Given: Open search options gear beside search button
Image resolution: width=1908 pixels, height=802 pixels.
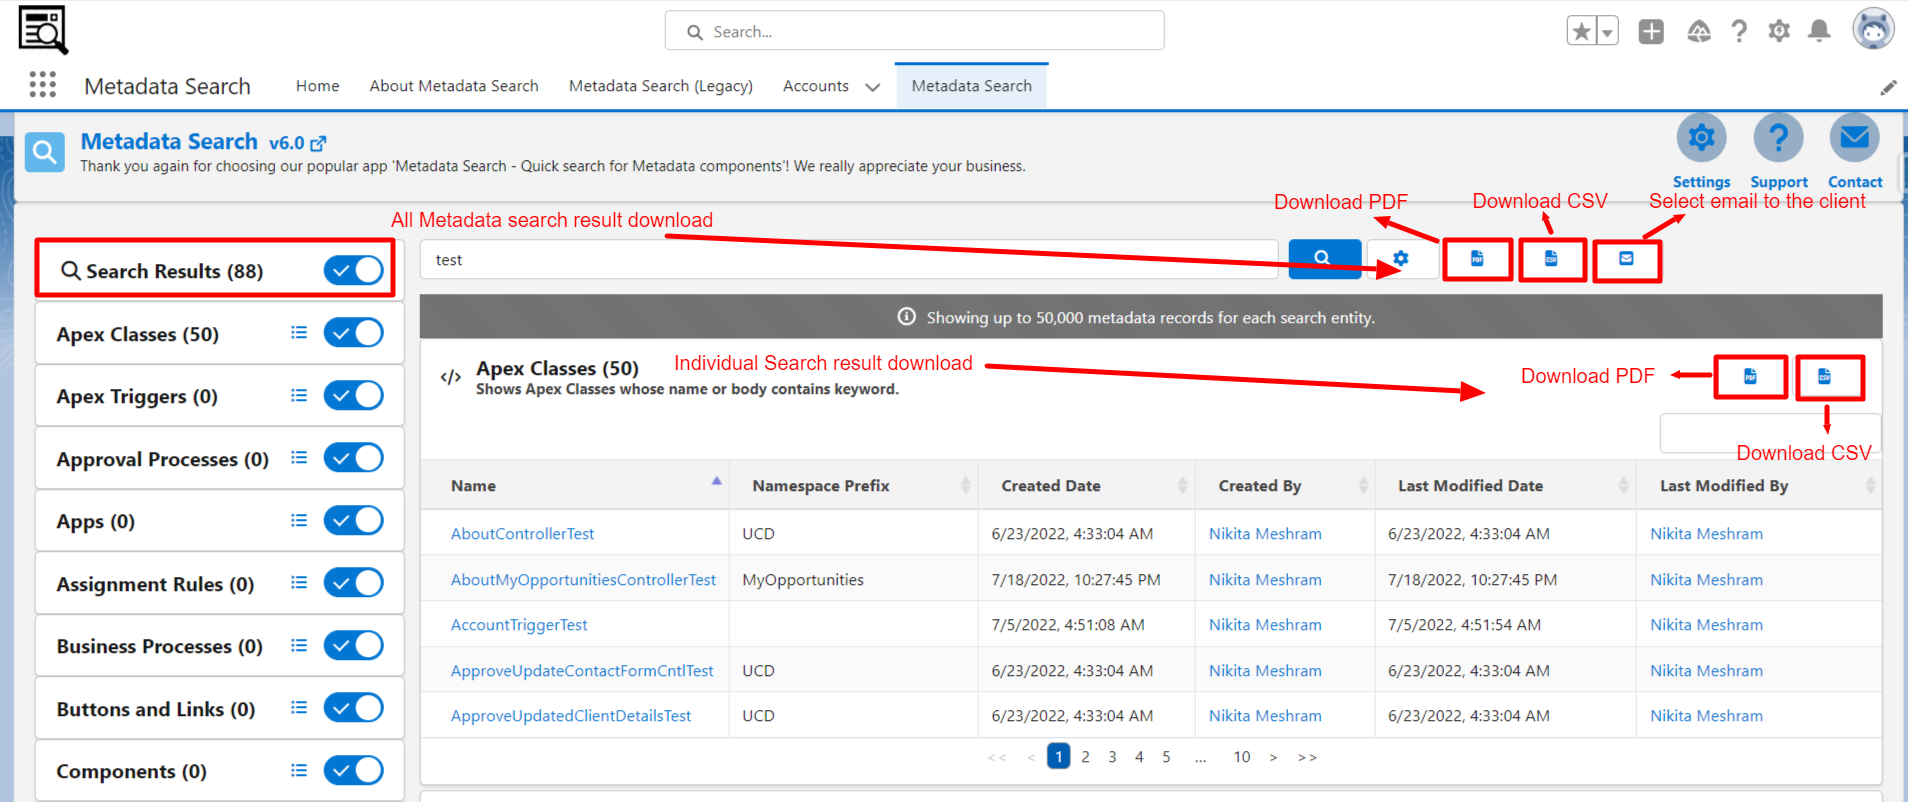Looking at the screenshot, I should (1401, 259).
